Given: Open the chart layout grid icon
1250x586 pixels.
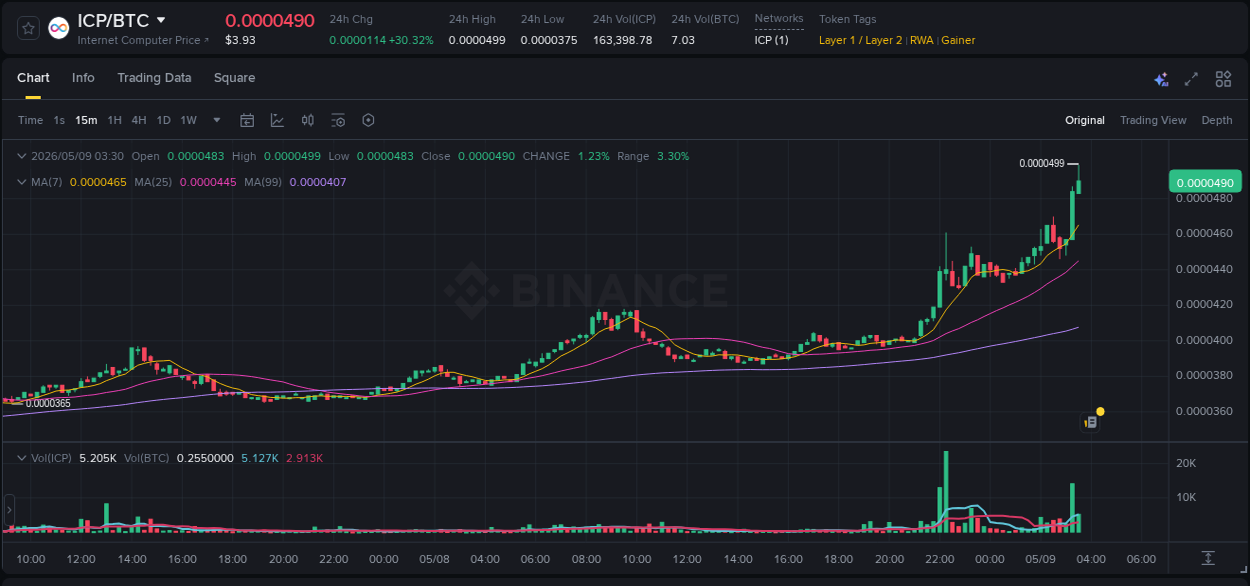Looking at the screenshot, I should coord(1223,79).
